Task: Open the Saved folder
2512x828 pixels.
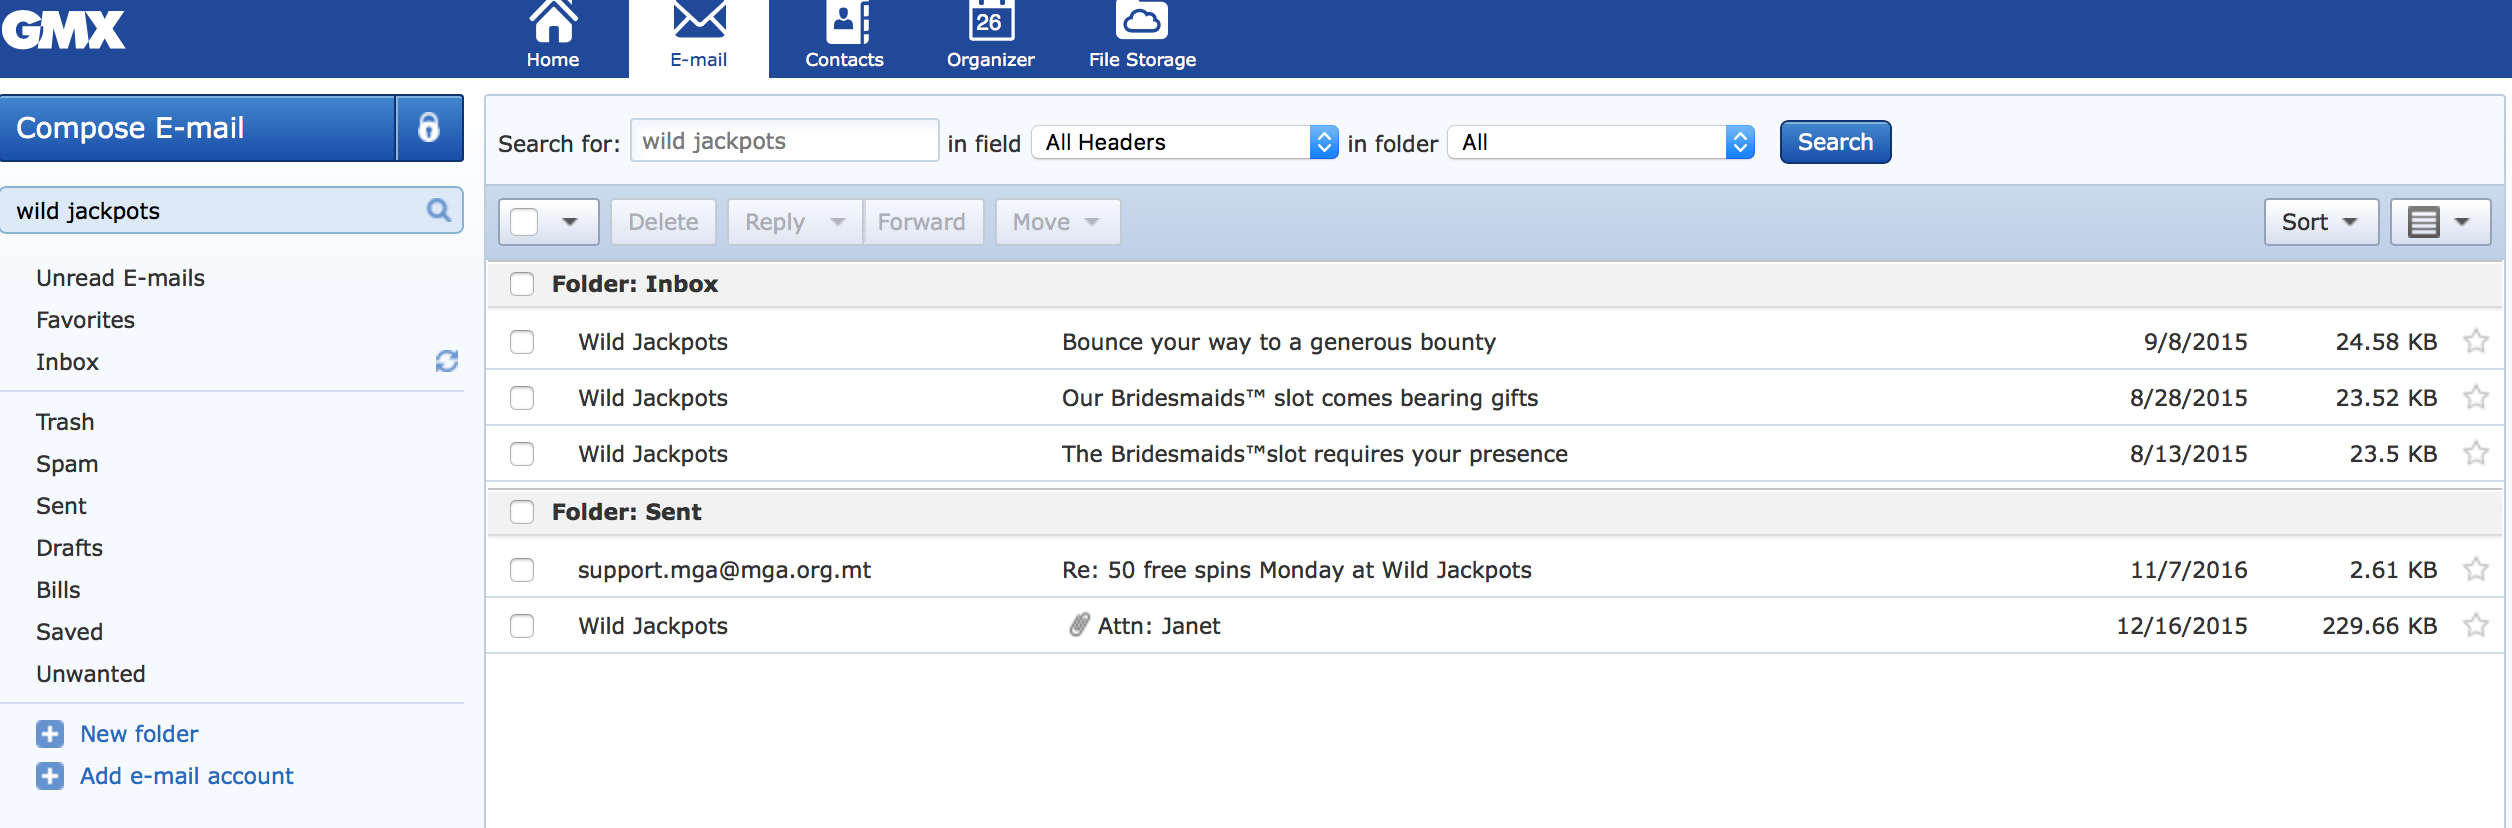Action: [x=70, y=632]
